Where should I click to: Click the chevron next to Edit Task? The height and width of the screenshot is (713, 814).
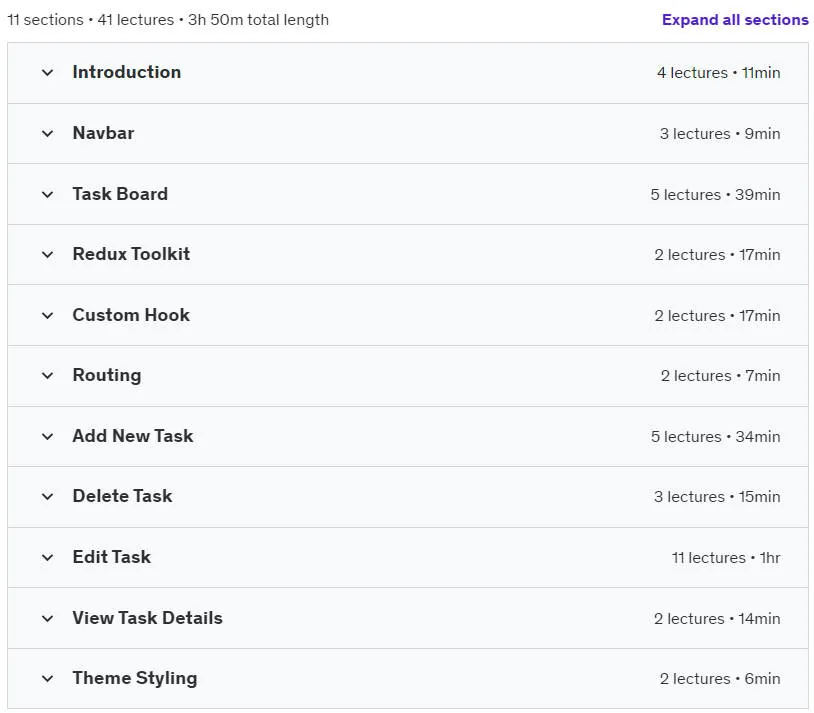47,558
